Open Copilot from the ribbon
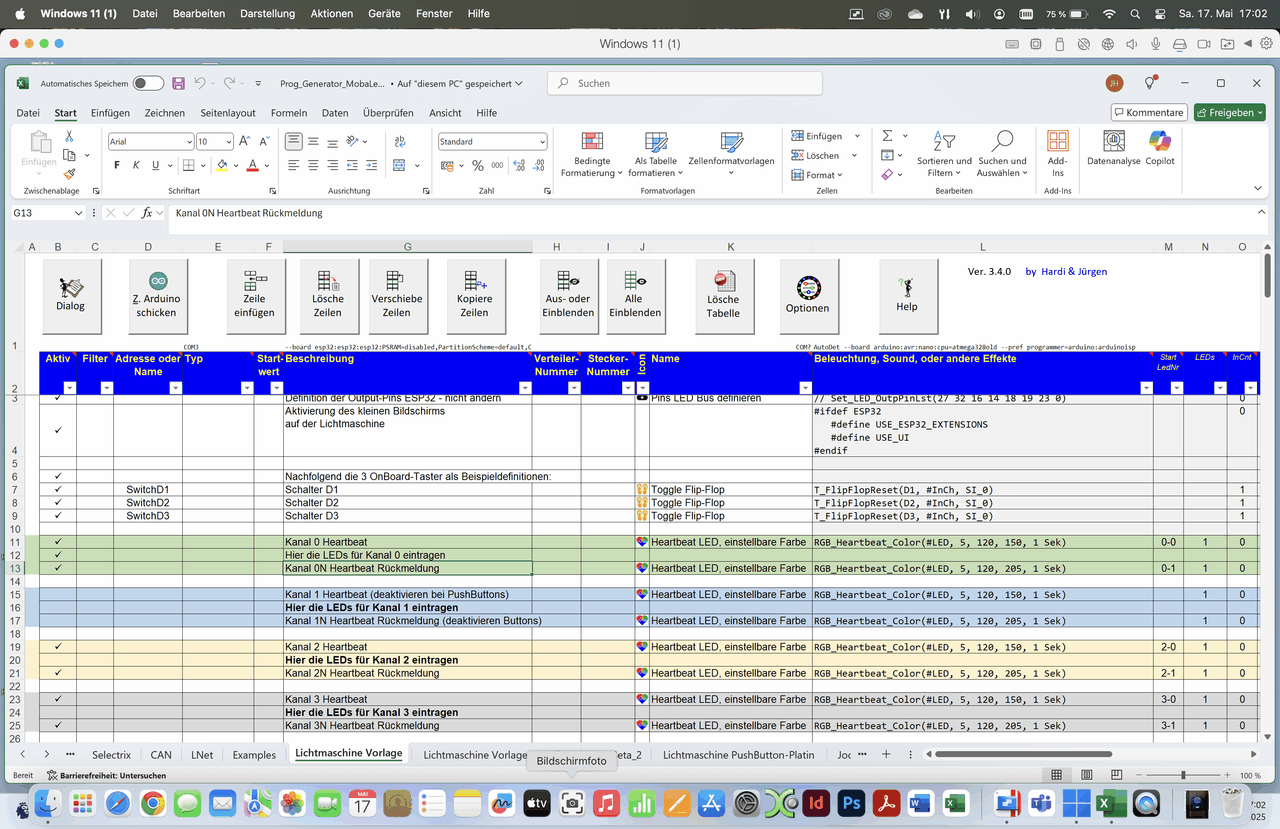 pos(1160,142)
